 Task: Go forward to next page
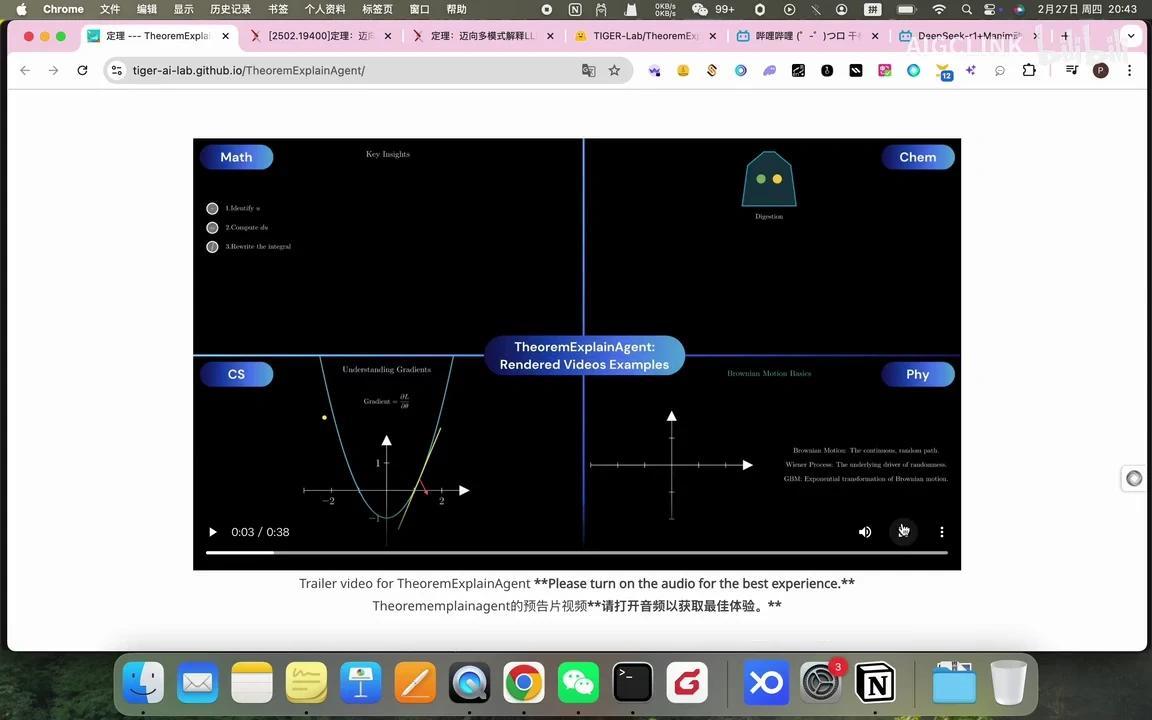point(54,71)
